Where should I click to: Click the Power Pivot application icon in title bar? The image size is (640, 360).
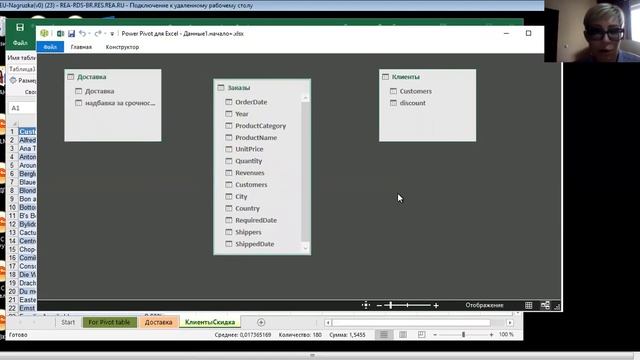(44, 33)
